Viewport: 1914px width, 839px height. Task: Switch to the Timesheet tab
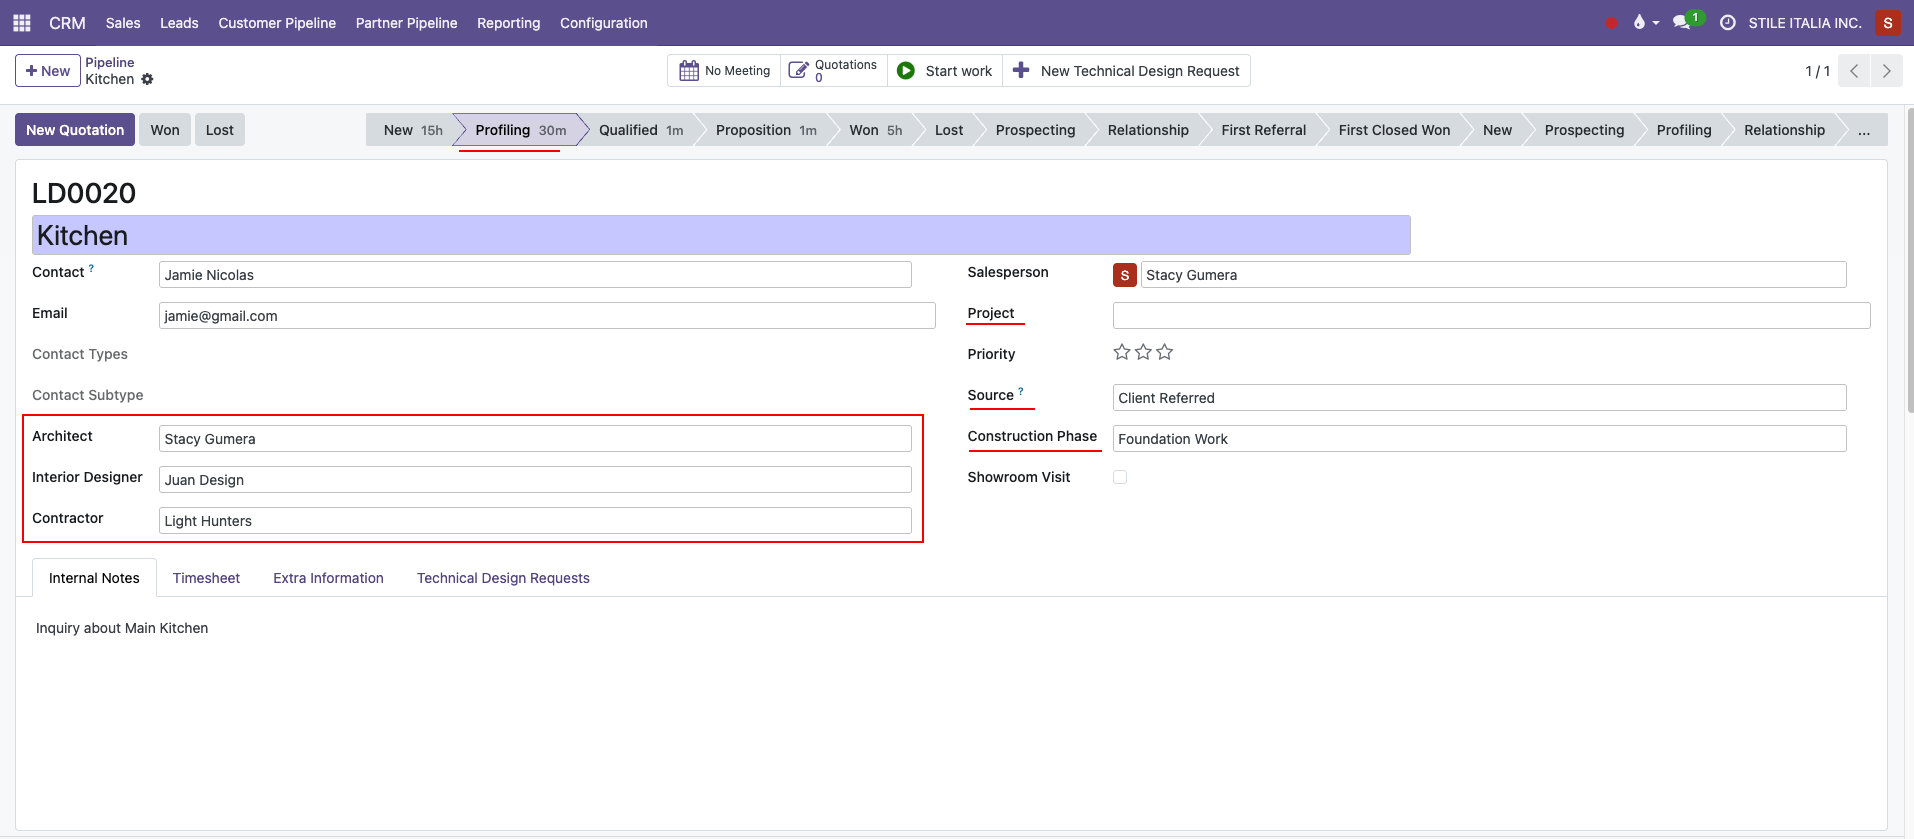click(x=206, y=578)
